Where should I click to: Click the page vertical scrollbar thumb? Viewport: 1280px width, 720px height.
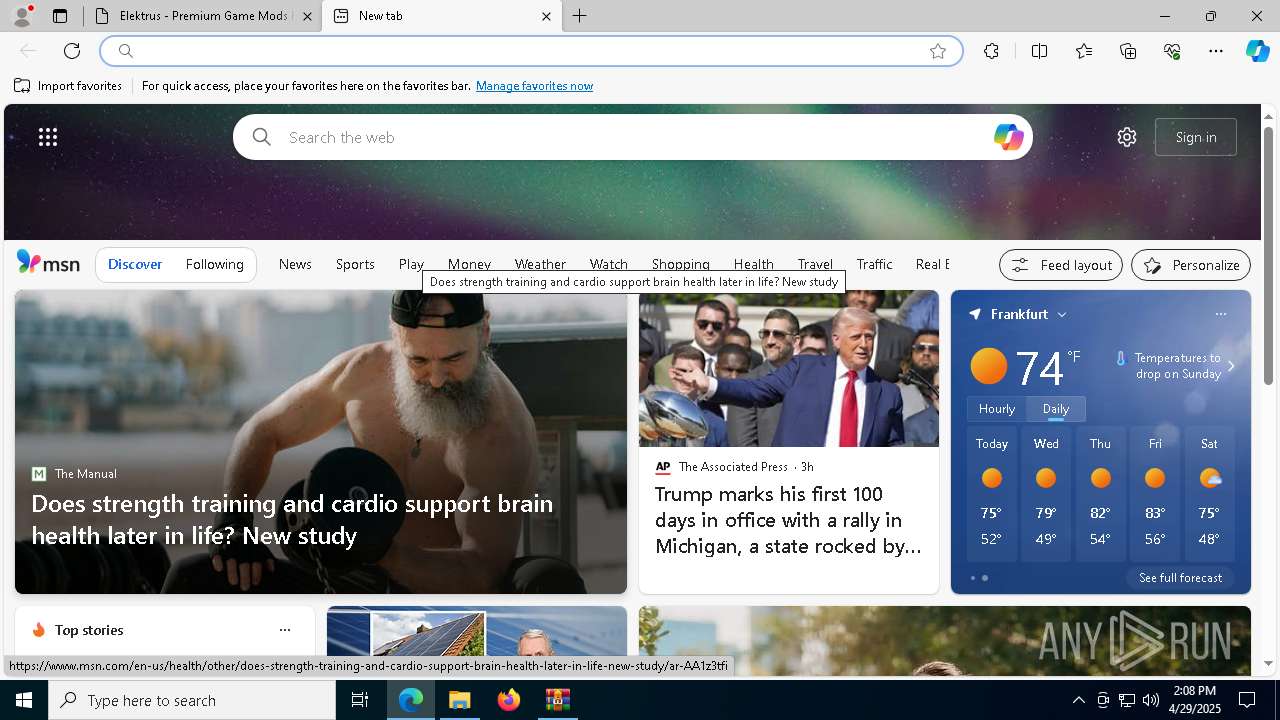coord(1268,255)
